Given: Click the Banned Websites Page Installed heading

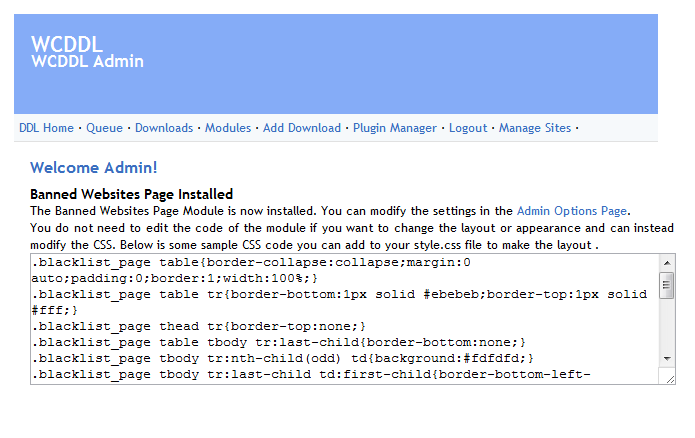Looking at the screenshot, I should click(131, 194).
